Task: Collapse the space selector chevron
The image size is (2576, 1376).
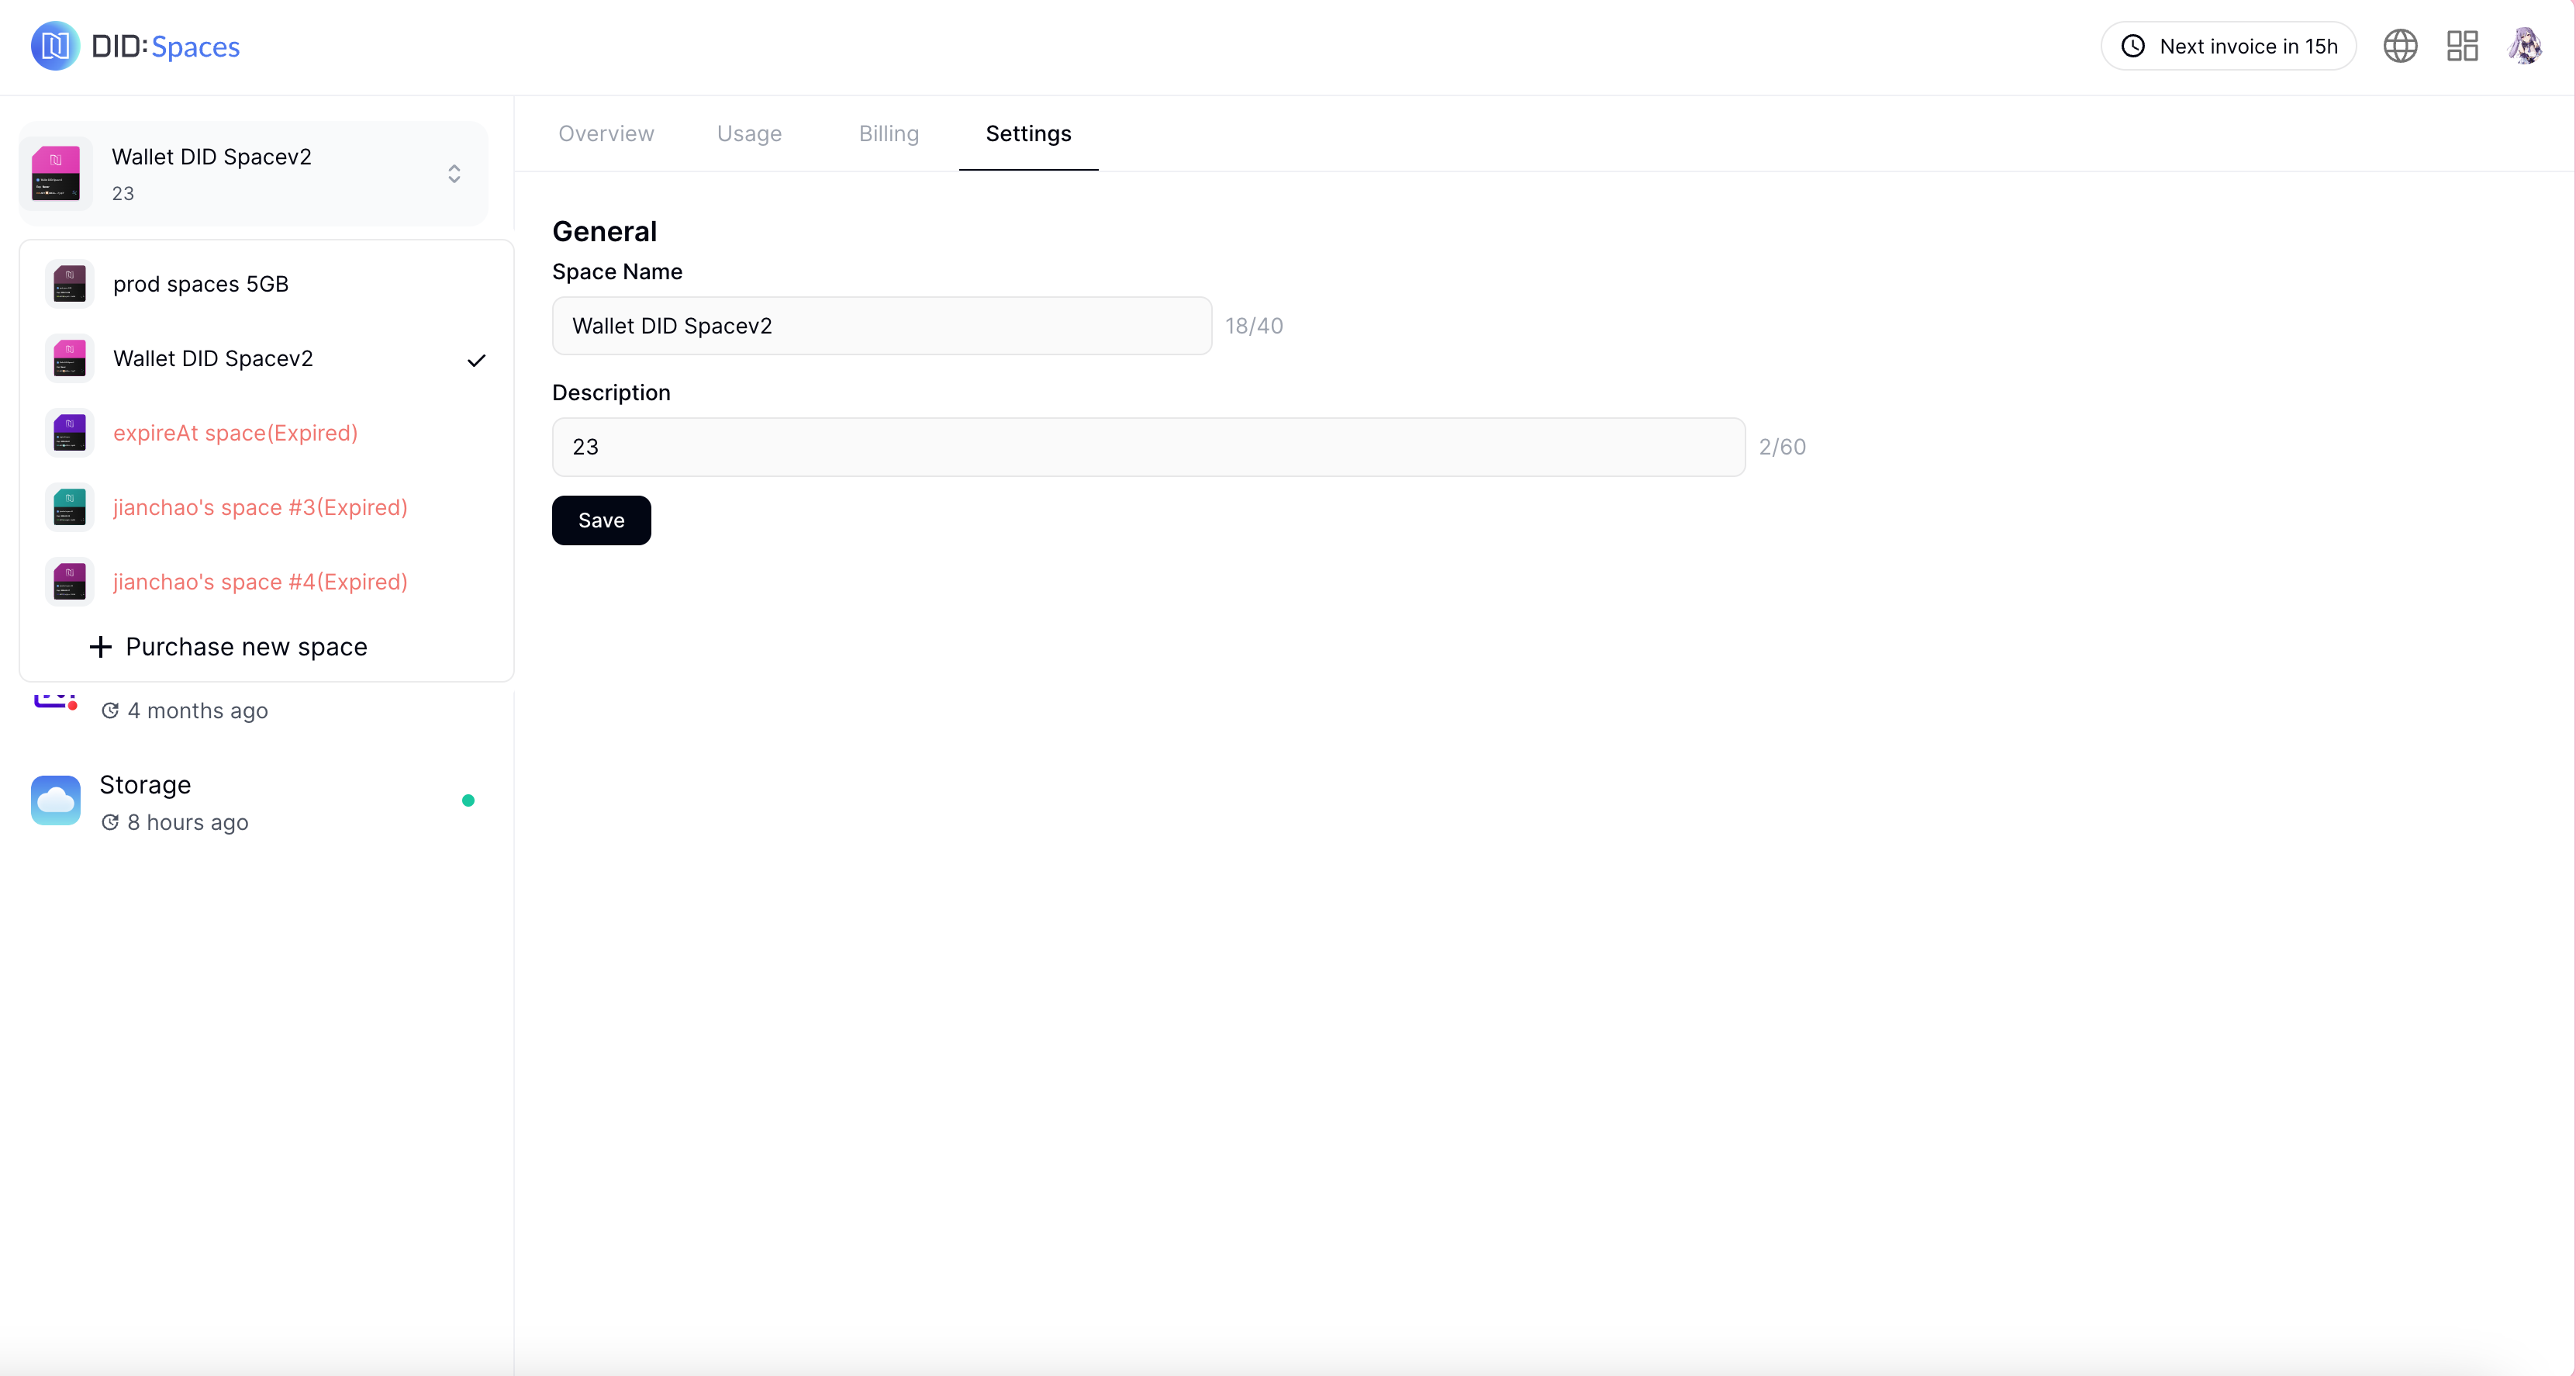Action: pos(454,174)
